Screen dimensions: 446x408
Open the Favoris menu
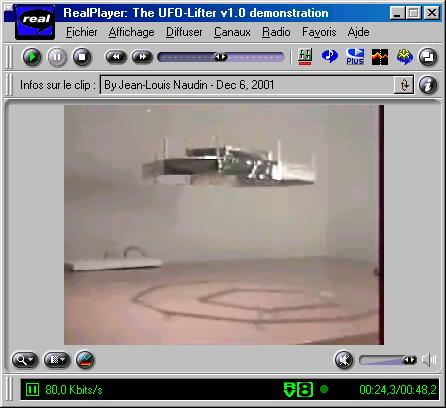pos(319,32)
